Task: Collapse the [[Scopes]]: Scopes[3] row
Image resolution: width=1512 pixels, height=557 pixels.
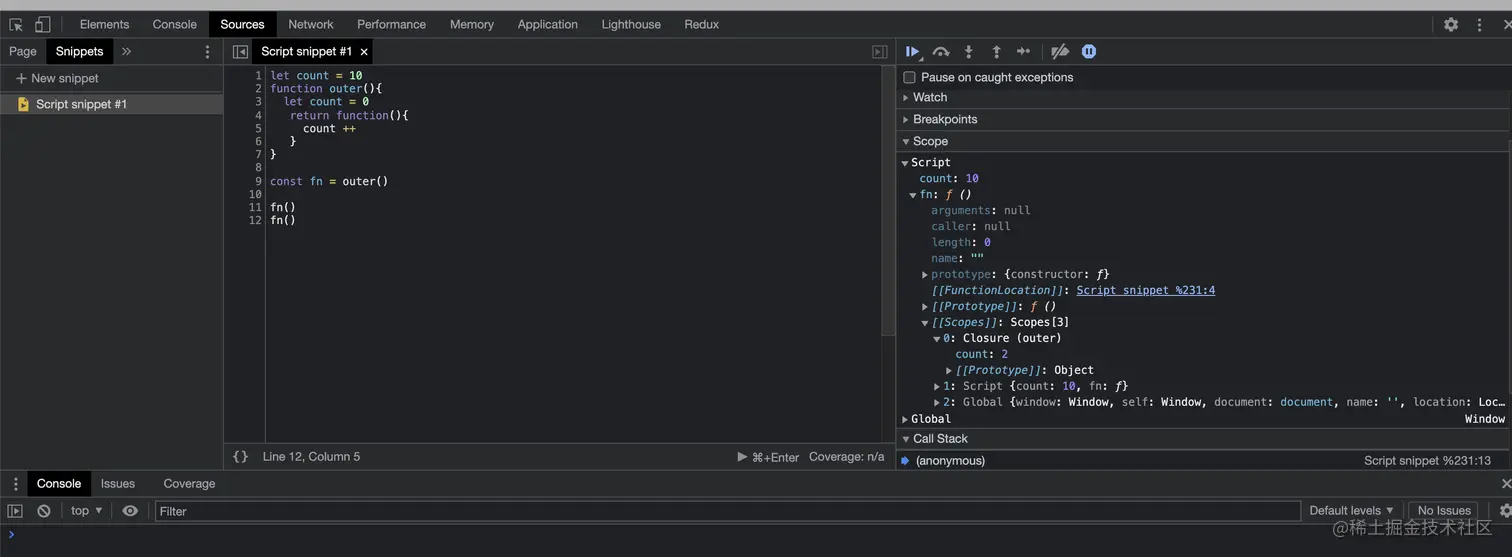Action: pos(925,323)
